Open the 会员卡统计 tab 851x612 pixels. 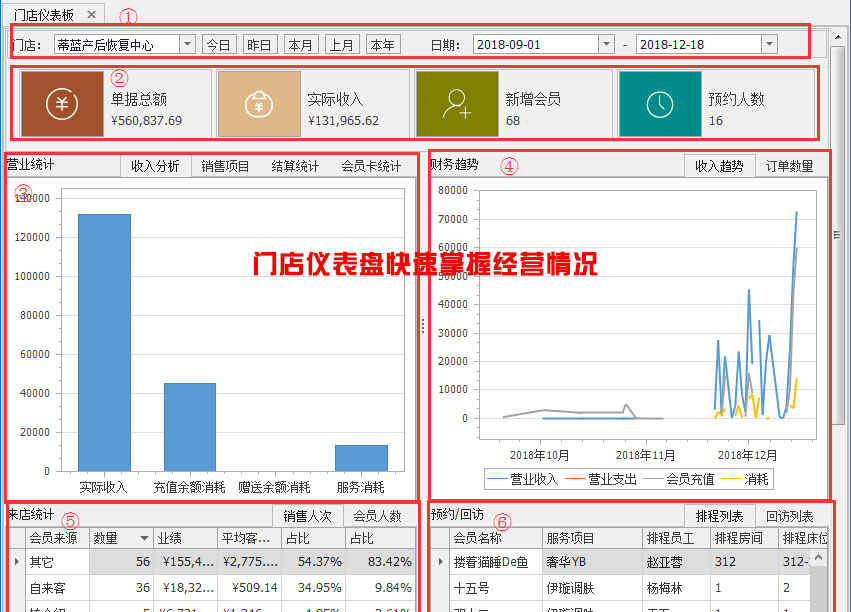click(371, 166)
